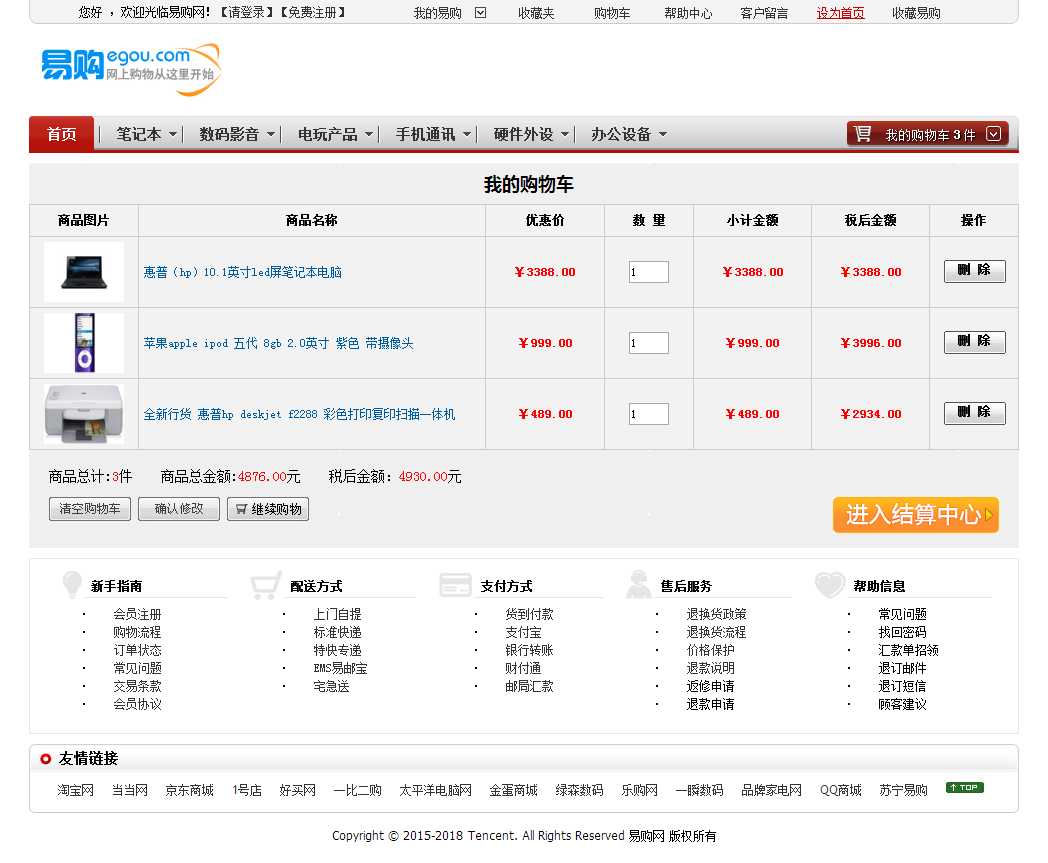Click the green TOP icon
The width and height of the screenshot is (1048, 863).
tap(964, 788)
